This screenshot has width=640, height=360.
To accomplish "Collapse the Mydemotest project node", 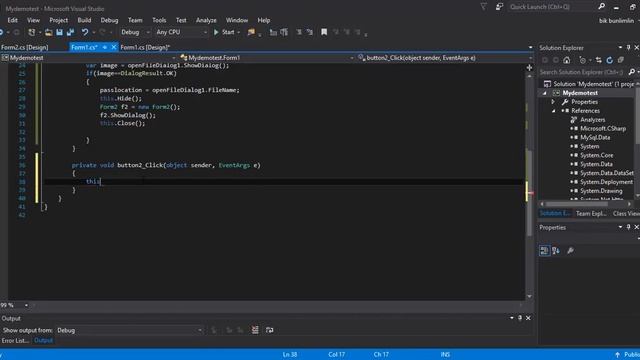I will pyautogui.click(x=544, y=93).
